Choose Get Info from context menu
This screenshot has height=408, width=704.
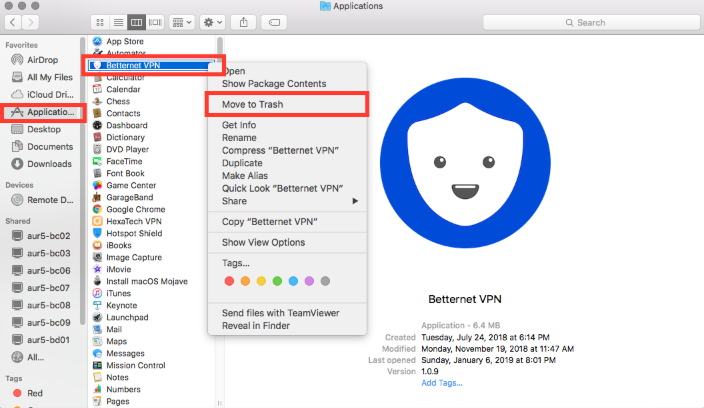[287, 125]
